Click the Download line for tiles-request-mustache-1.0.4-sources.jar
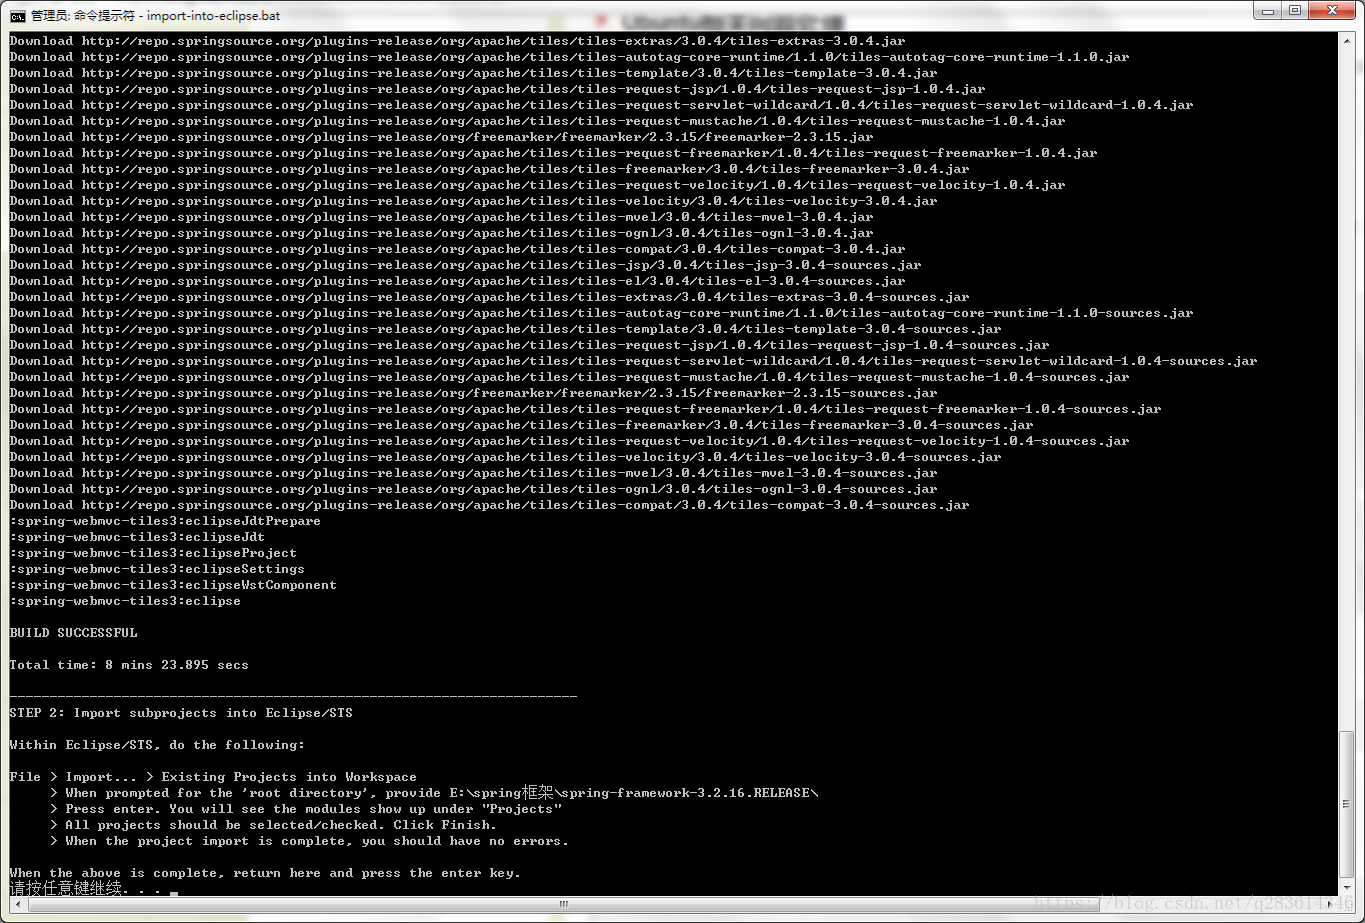The height and width of the screenshot is (923, 1365). [570, 377]
